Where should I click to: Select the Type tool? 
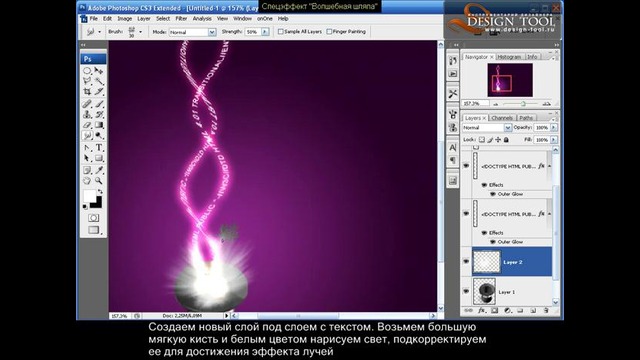99,148
